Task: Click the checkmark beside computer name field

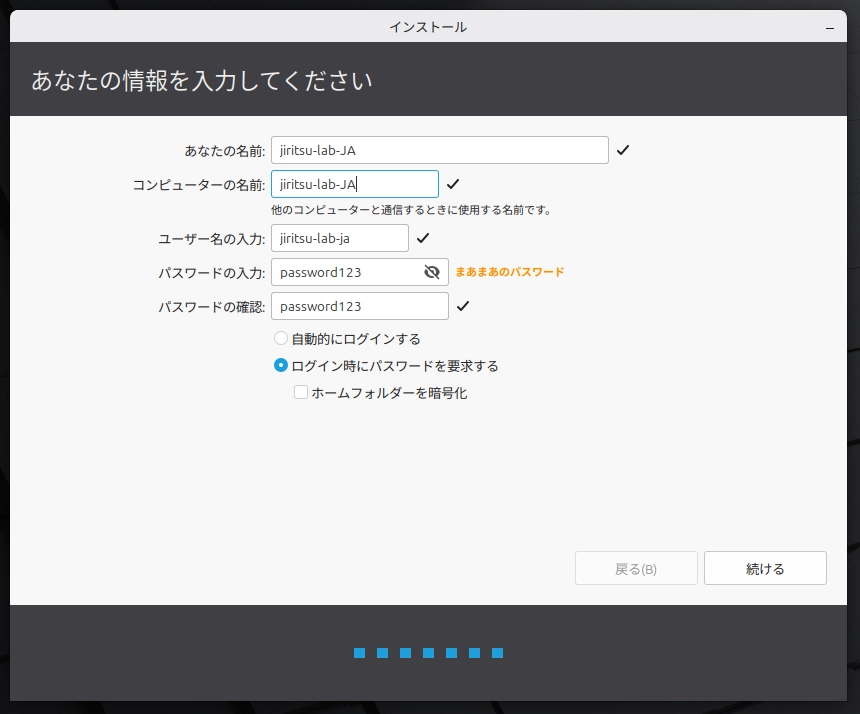Action: (x=453, y=184)
